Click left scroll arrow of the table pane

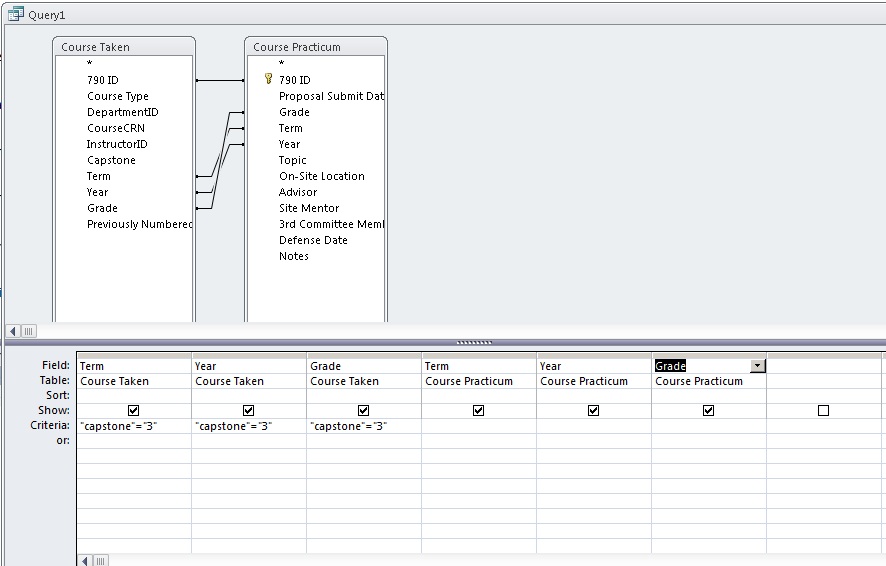point(14,331)
